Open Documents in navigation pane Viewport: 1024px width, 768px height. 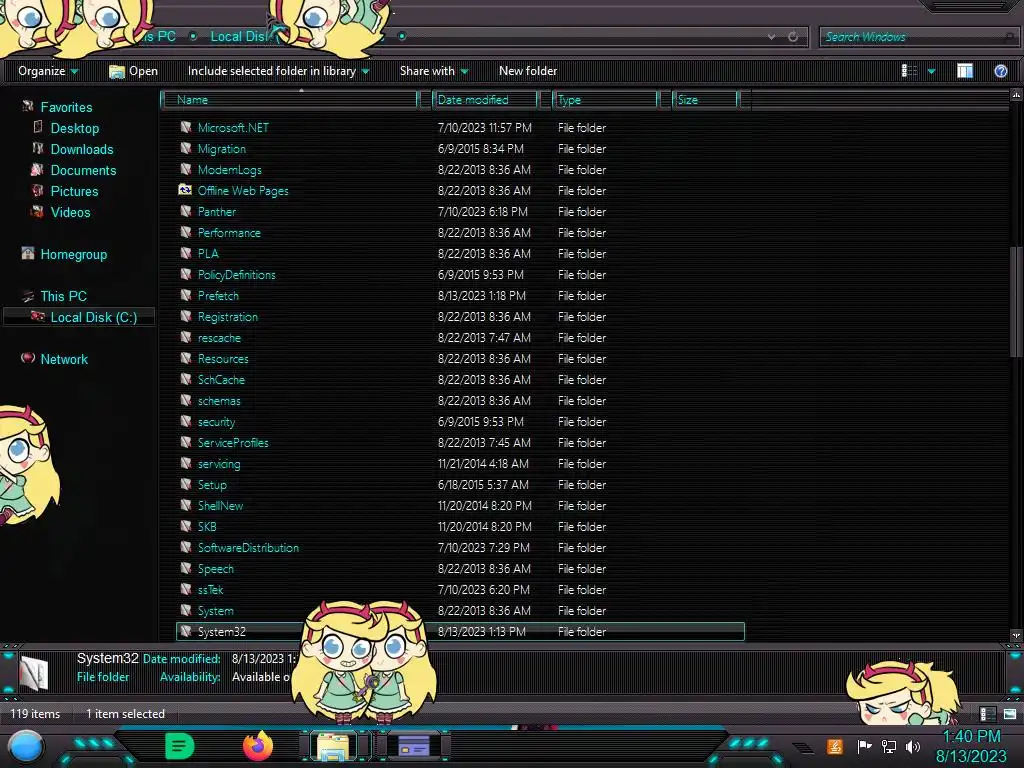(x=83, y=170)
